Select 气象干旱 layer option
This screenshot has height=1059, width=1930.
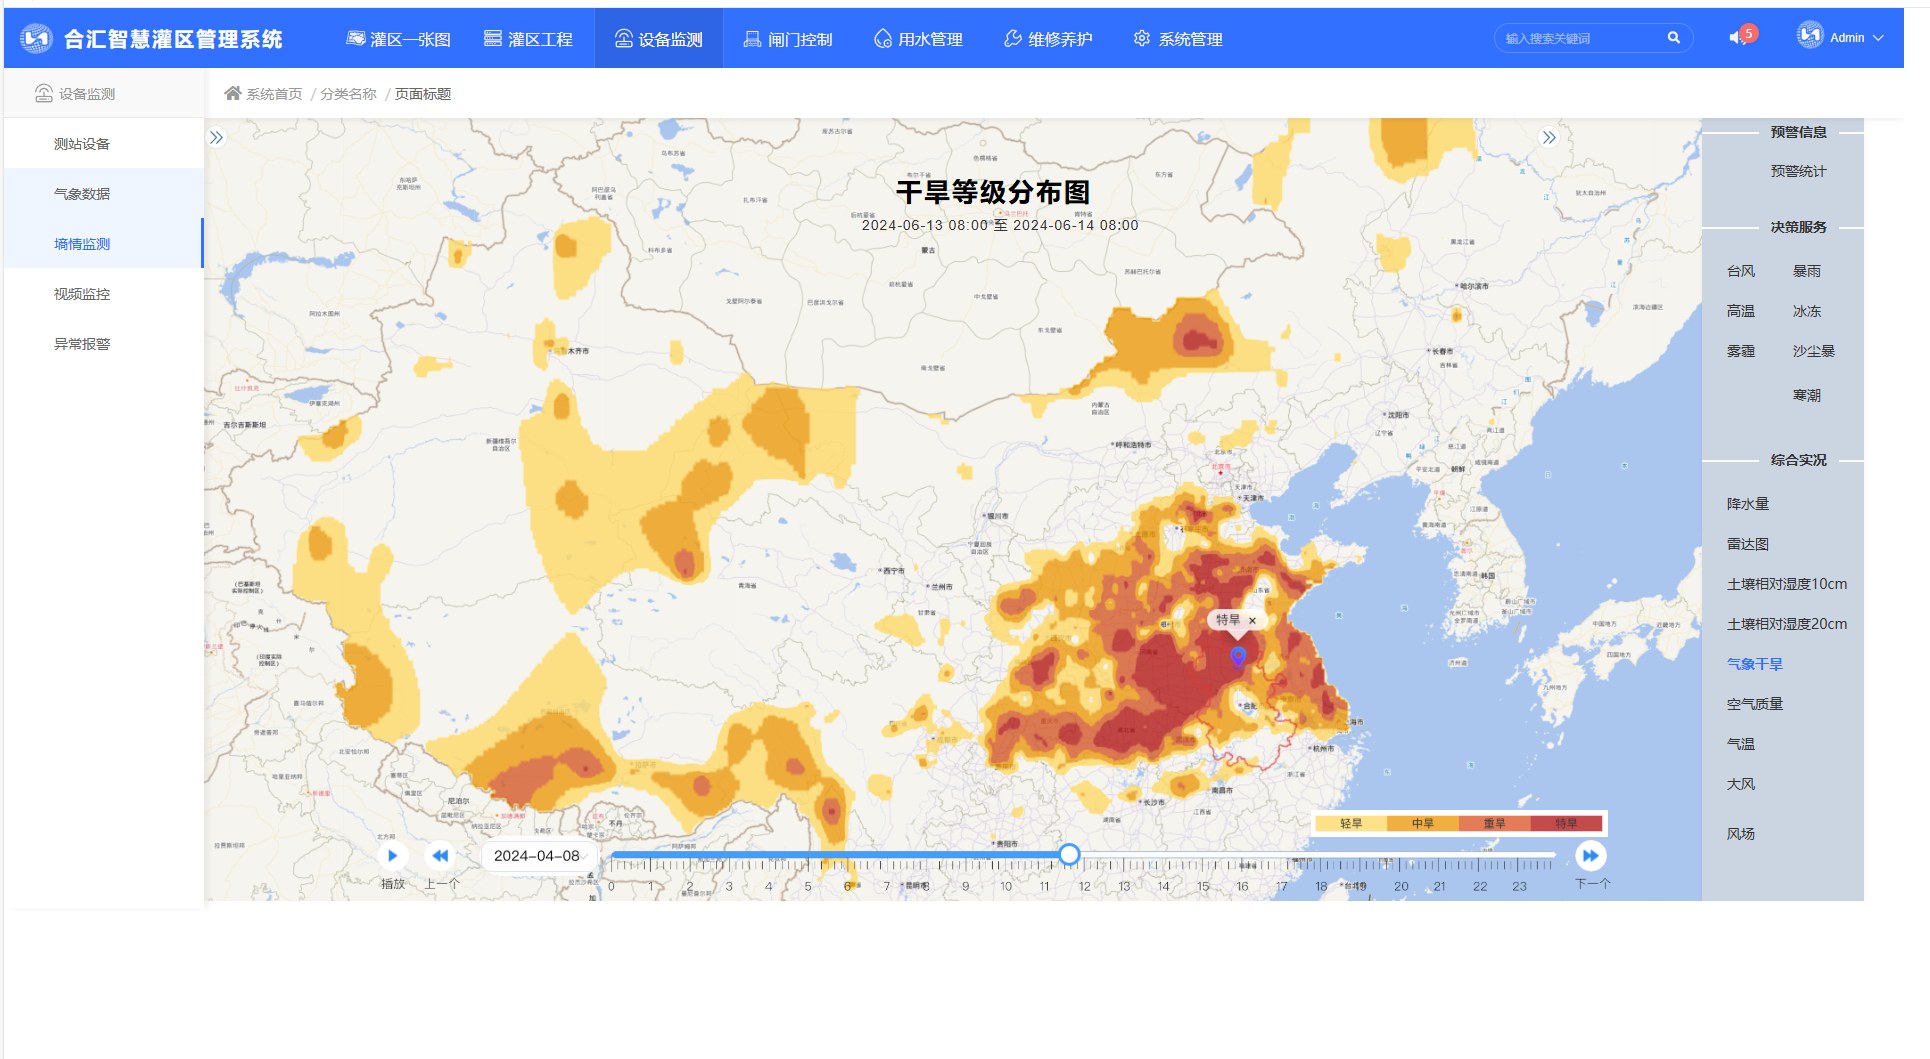[x=1754, y=664]
